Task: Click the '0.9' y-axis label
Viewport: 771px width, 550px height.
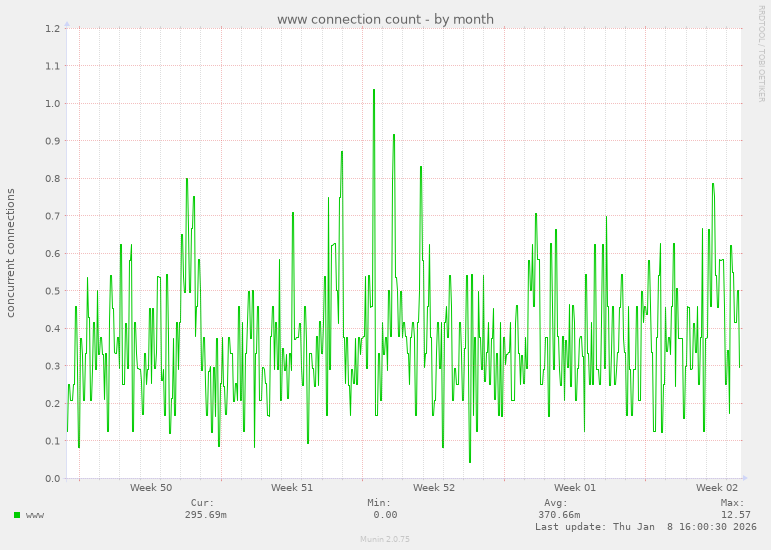Action: [53, 141]
